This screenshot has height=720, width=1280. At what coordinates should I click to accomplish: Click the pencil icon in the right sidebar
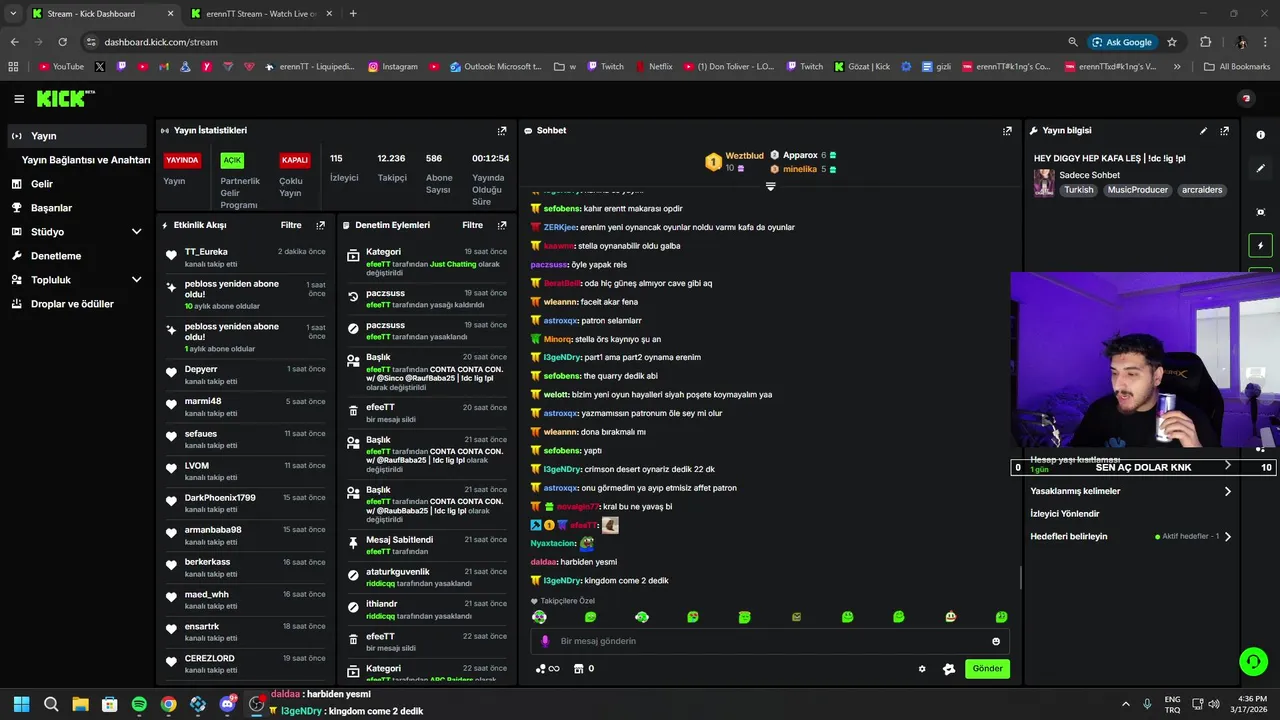click(1260, 168)
